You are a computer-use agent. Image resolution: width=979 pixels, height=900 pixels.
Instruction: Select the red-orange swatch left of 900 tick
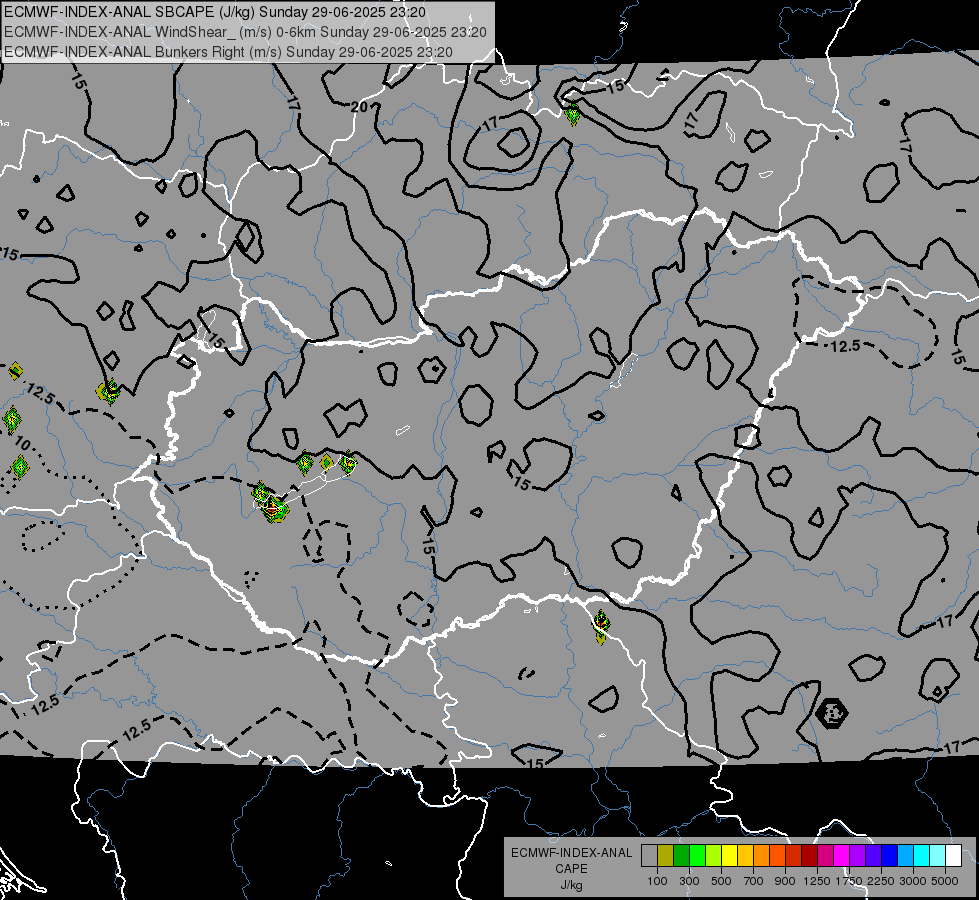point(777,855)
